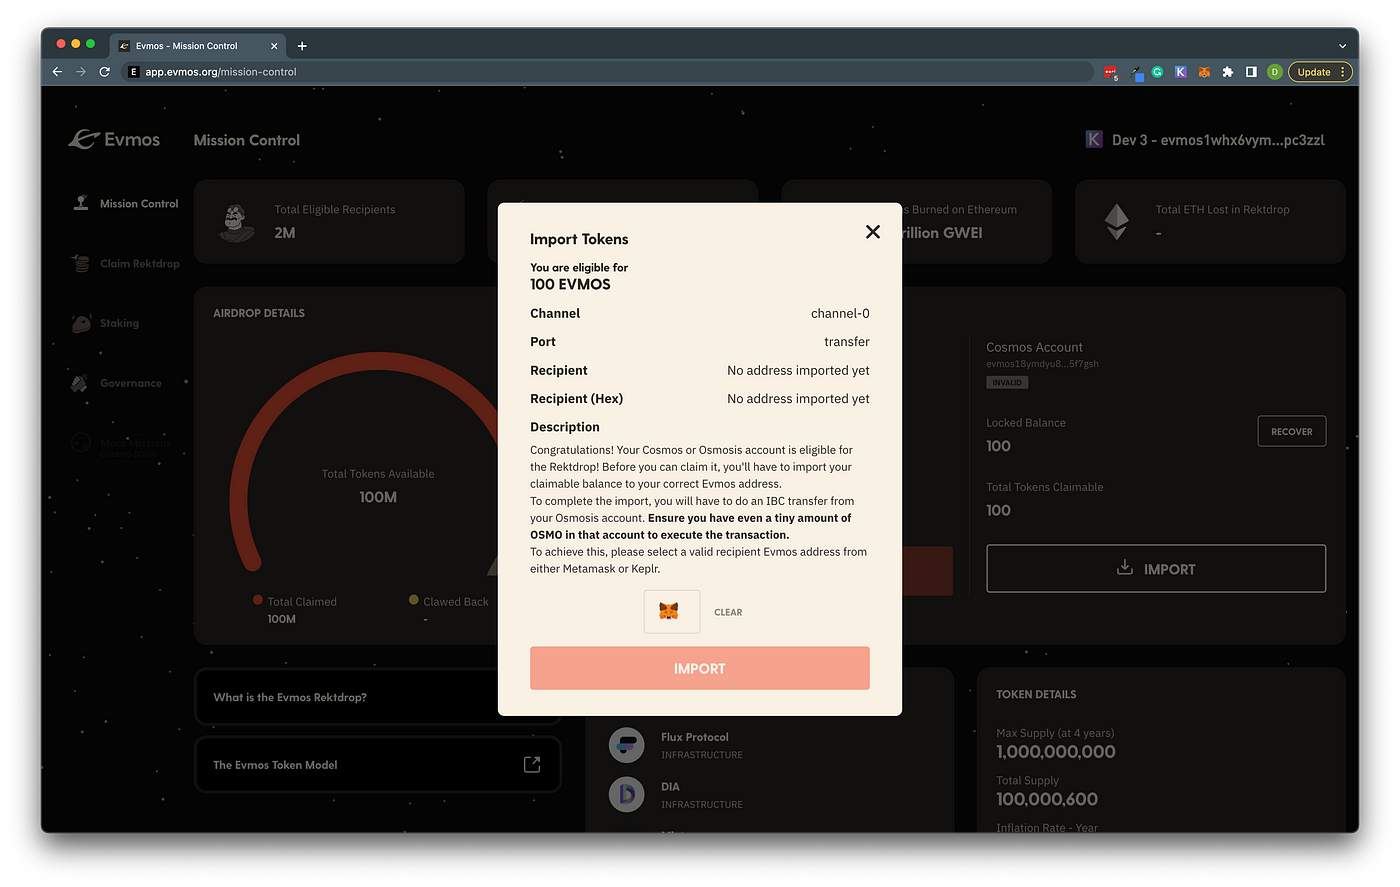The image size is (1400, 887).
Task: Click the RECOVER button
Action: pos(1291,431)
